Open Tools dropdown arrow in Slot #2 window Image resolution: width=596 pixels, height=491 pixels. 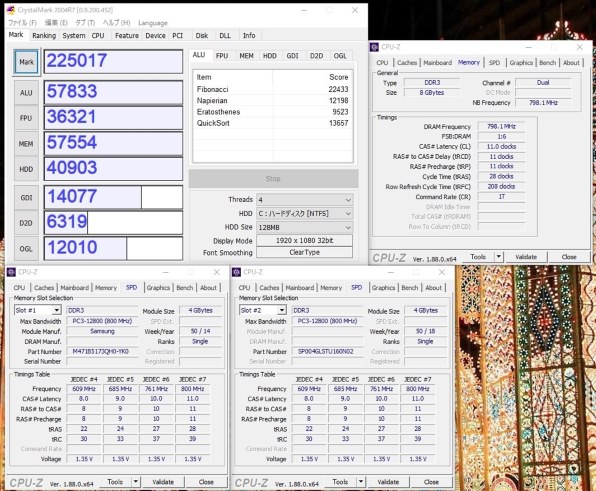pyautogui.click(x=361, y=482)
